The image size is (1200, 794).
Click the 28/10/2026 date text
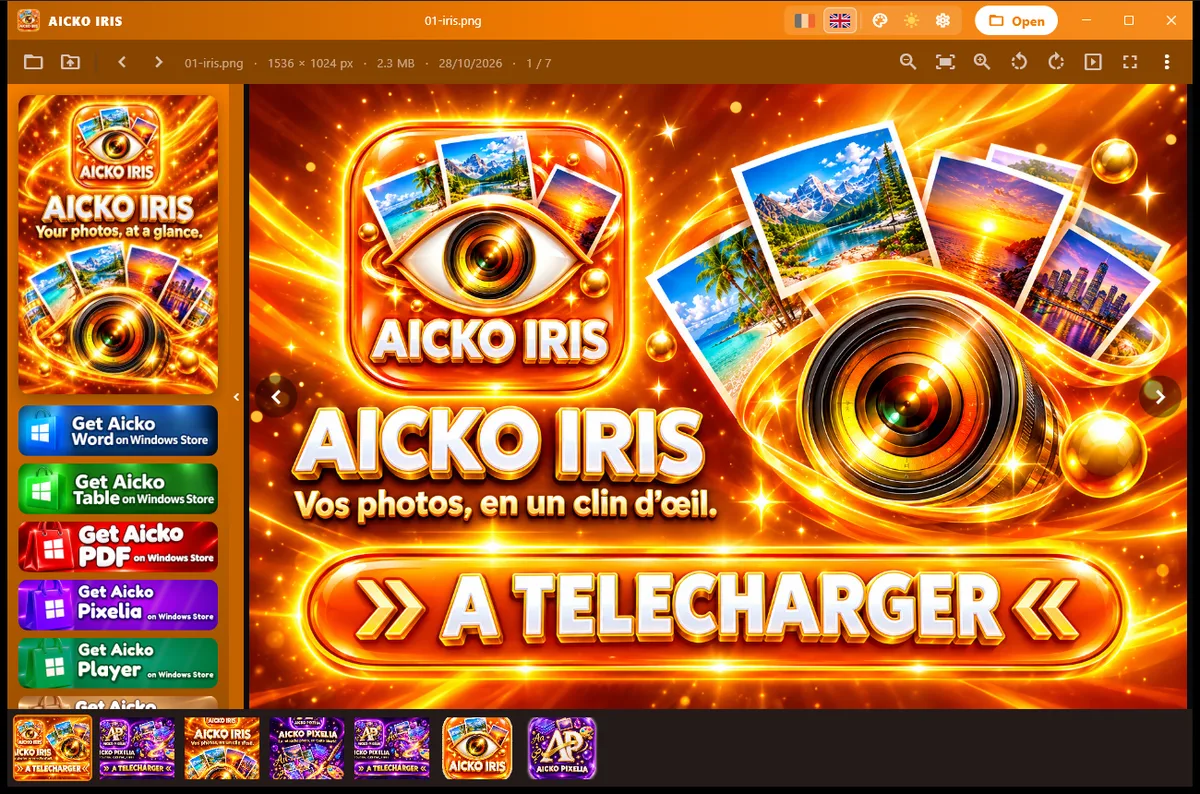click(470, 63)
